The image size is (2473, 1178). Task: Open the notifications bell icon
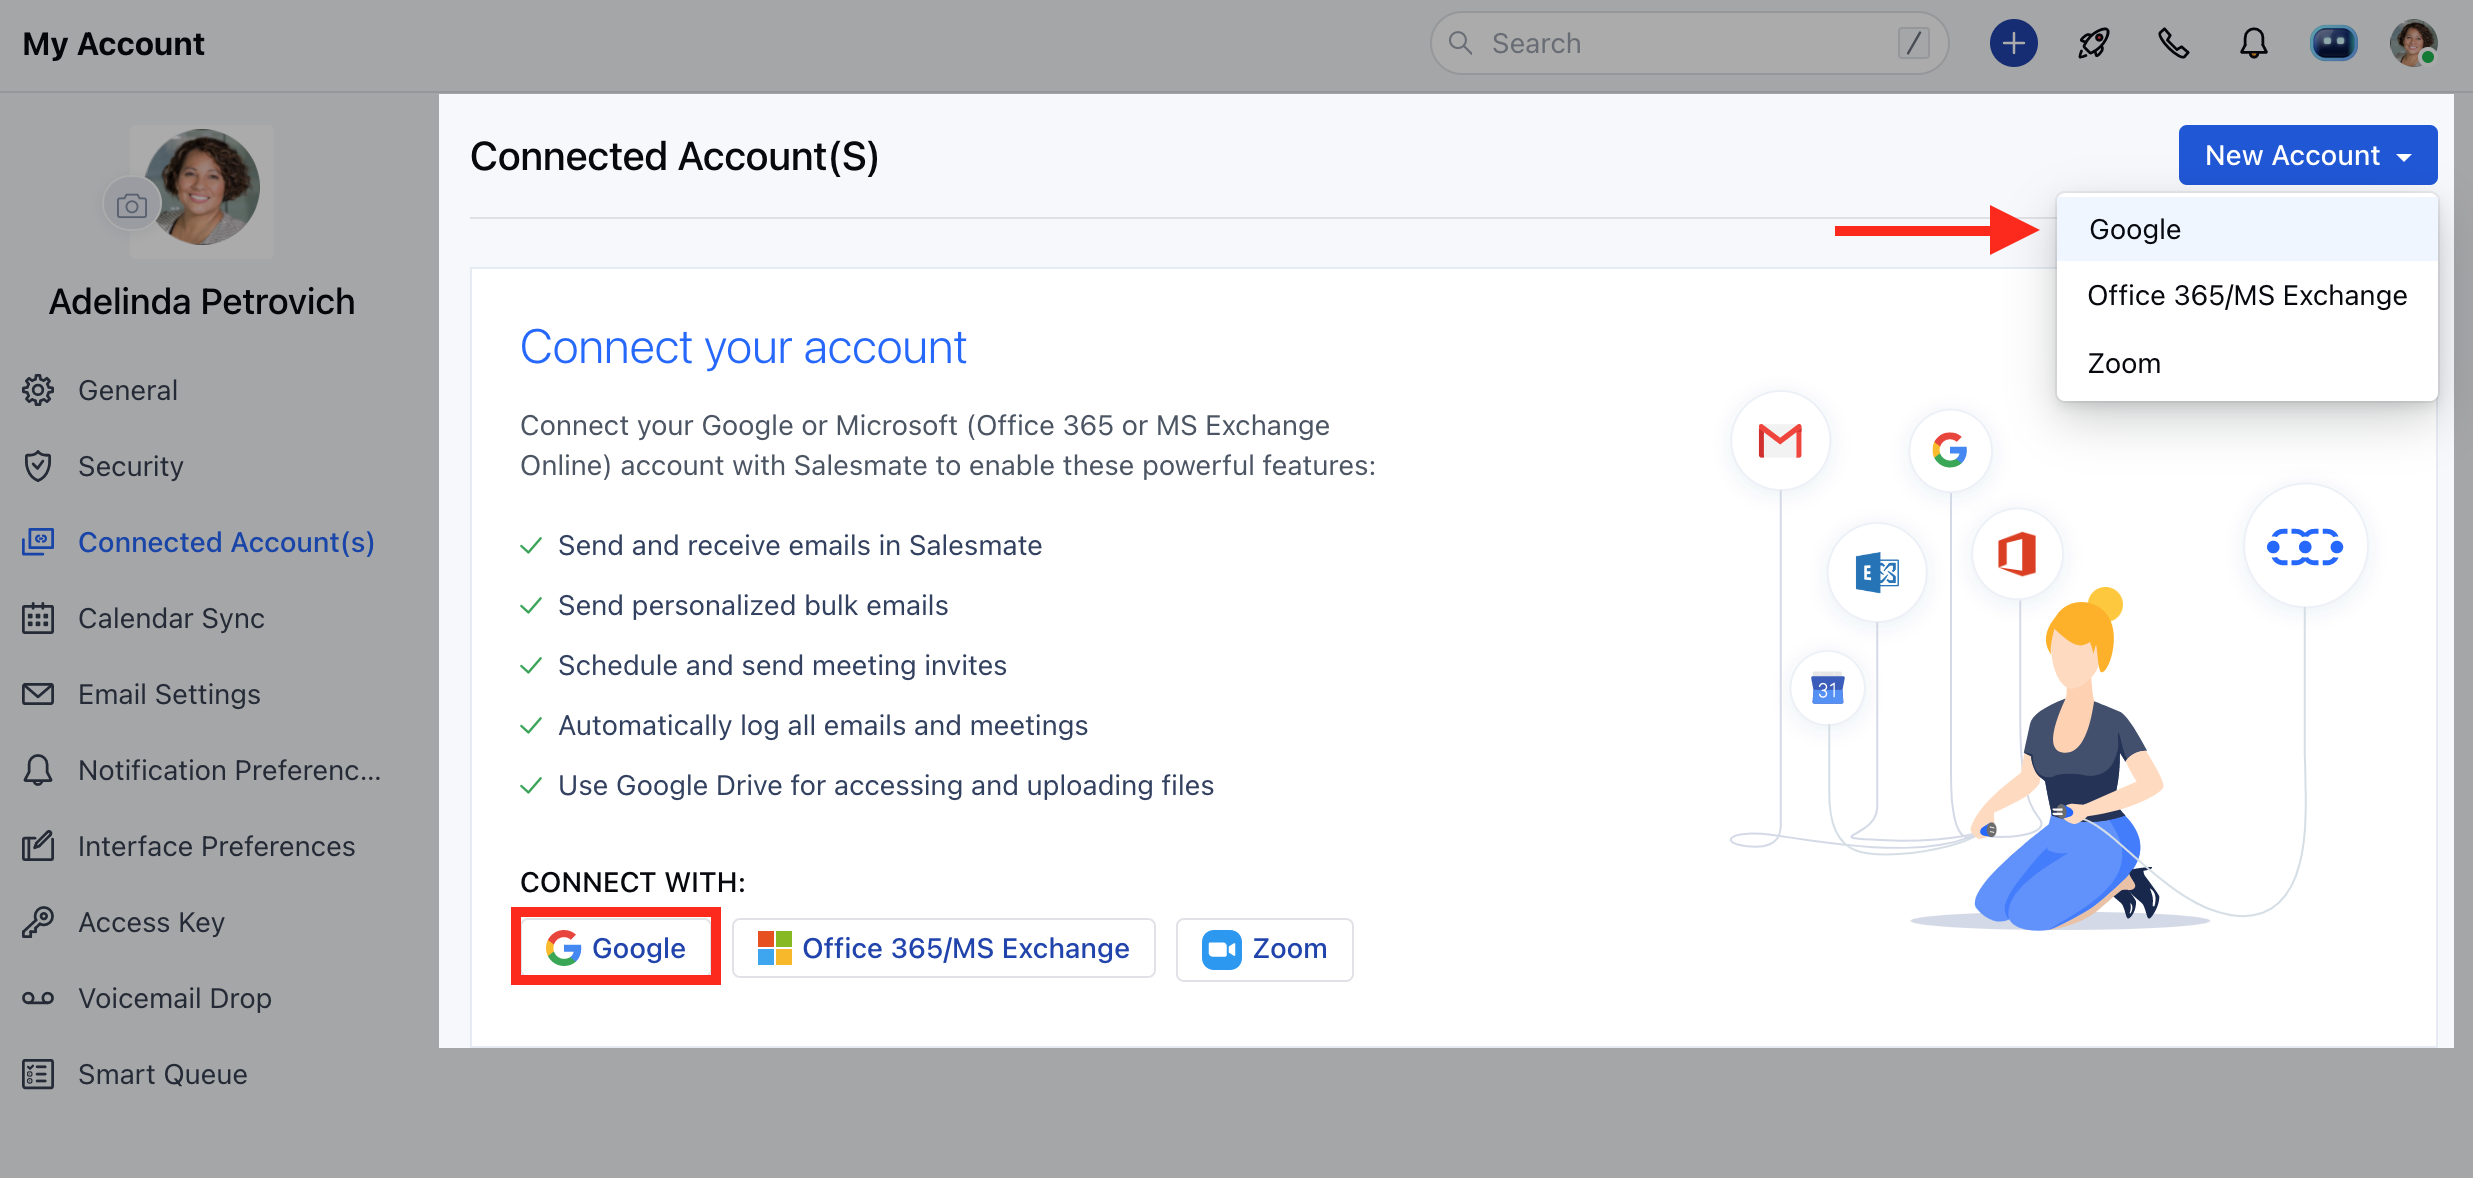tap(2253, 44)
